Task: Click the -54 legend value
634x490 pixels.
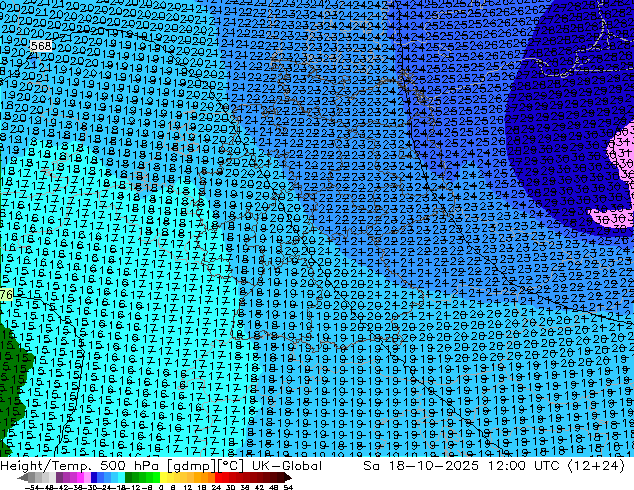Action: (32, 488)
